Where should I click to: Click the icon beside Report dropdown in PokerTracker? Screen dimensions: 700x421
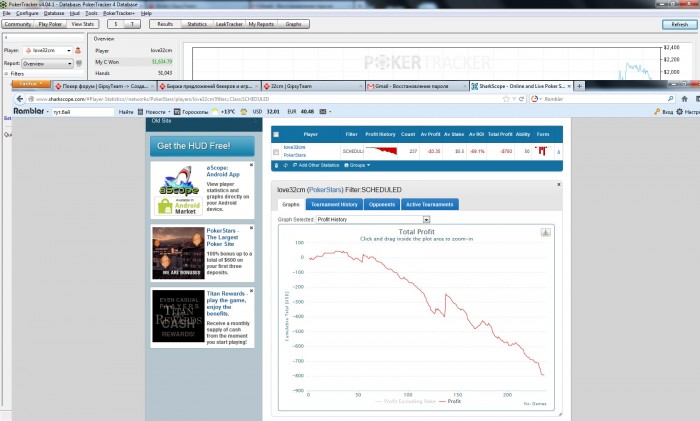pos(79,63)
